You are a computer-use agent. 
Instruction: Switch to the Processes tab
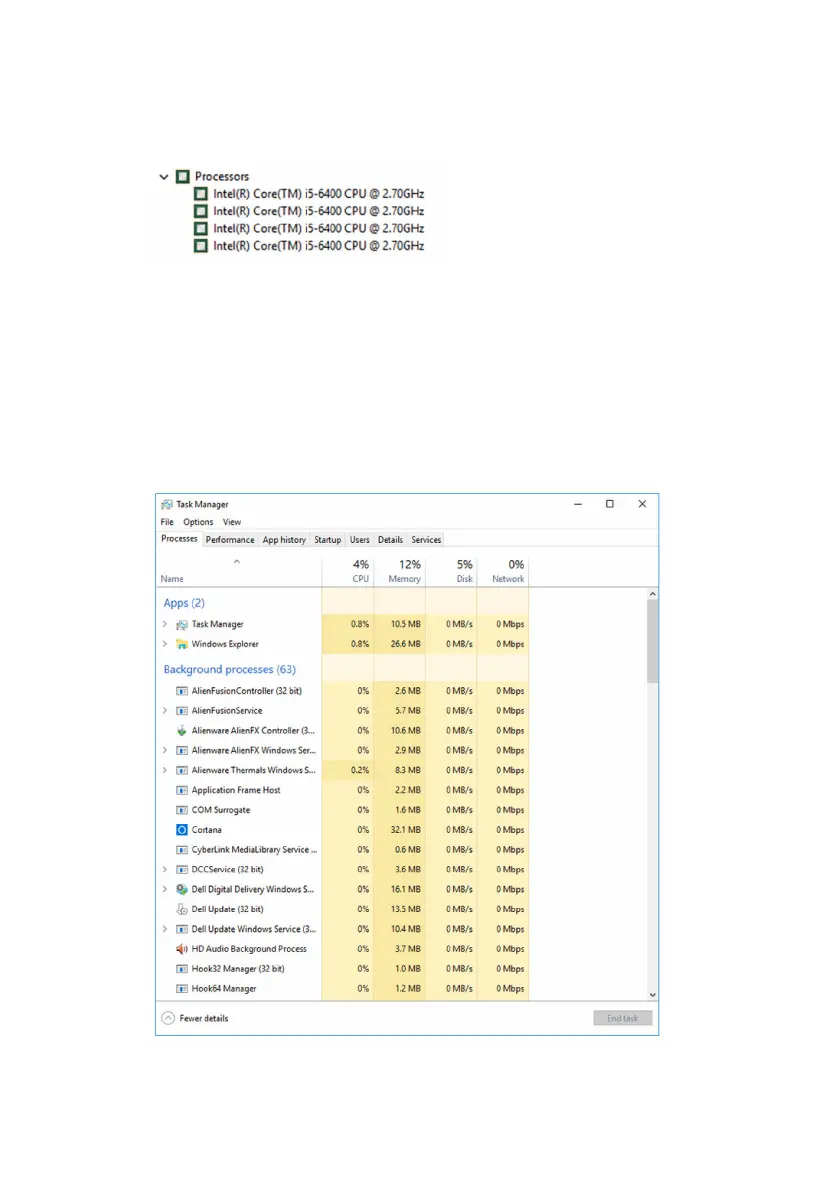tap(179, 539)
